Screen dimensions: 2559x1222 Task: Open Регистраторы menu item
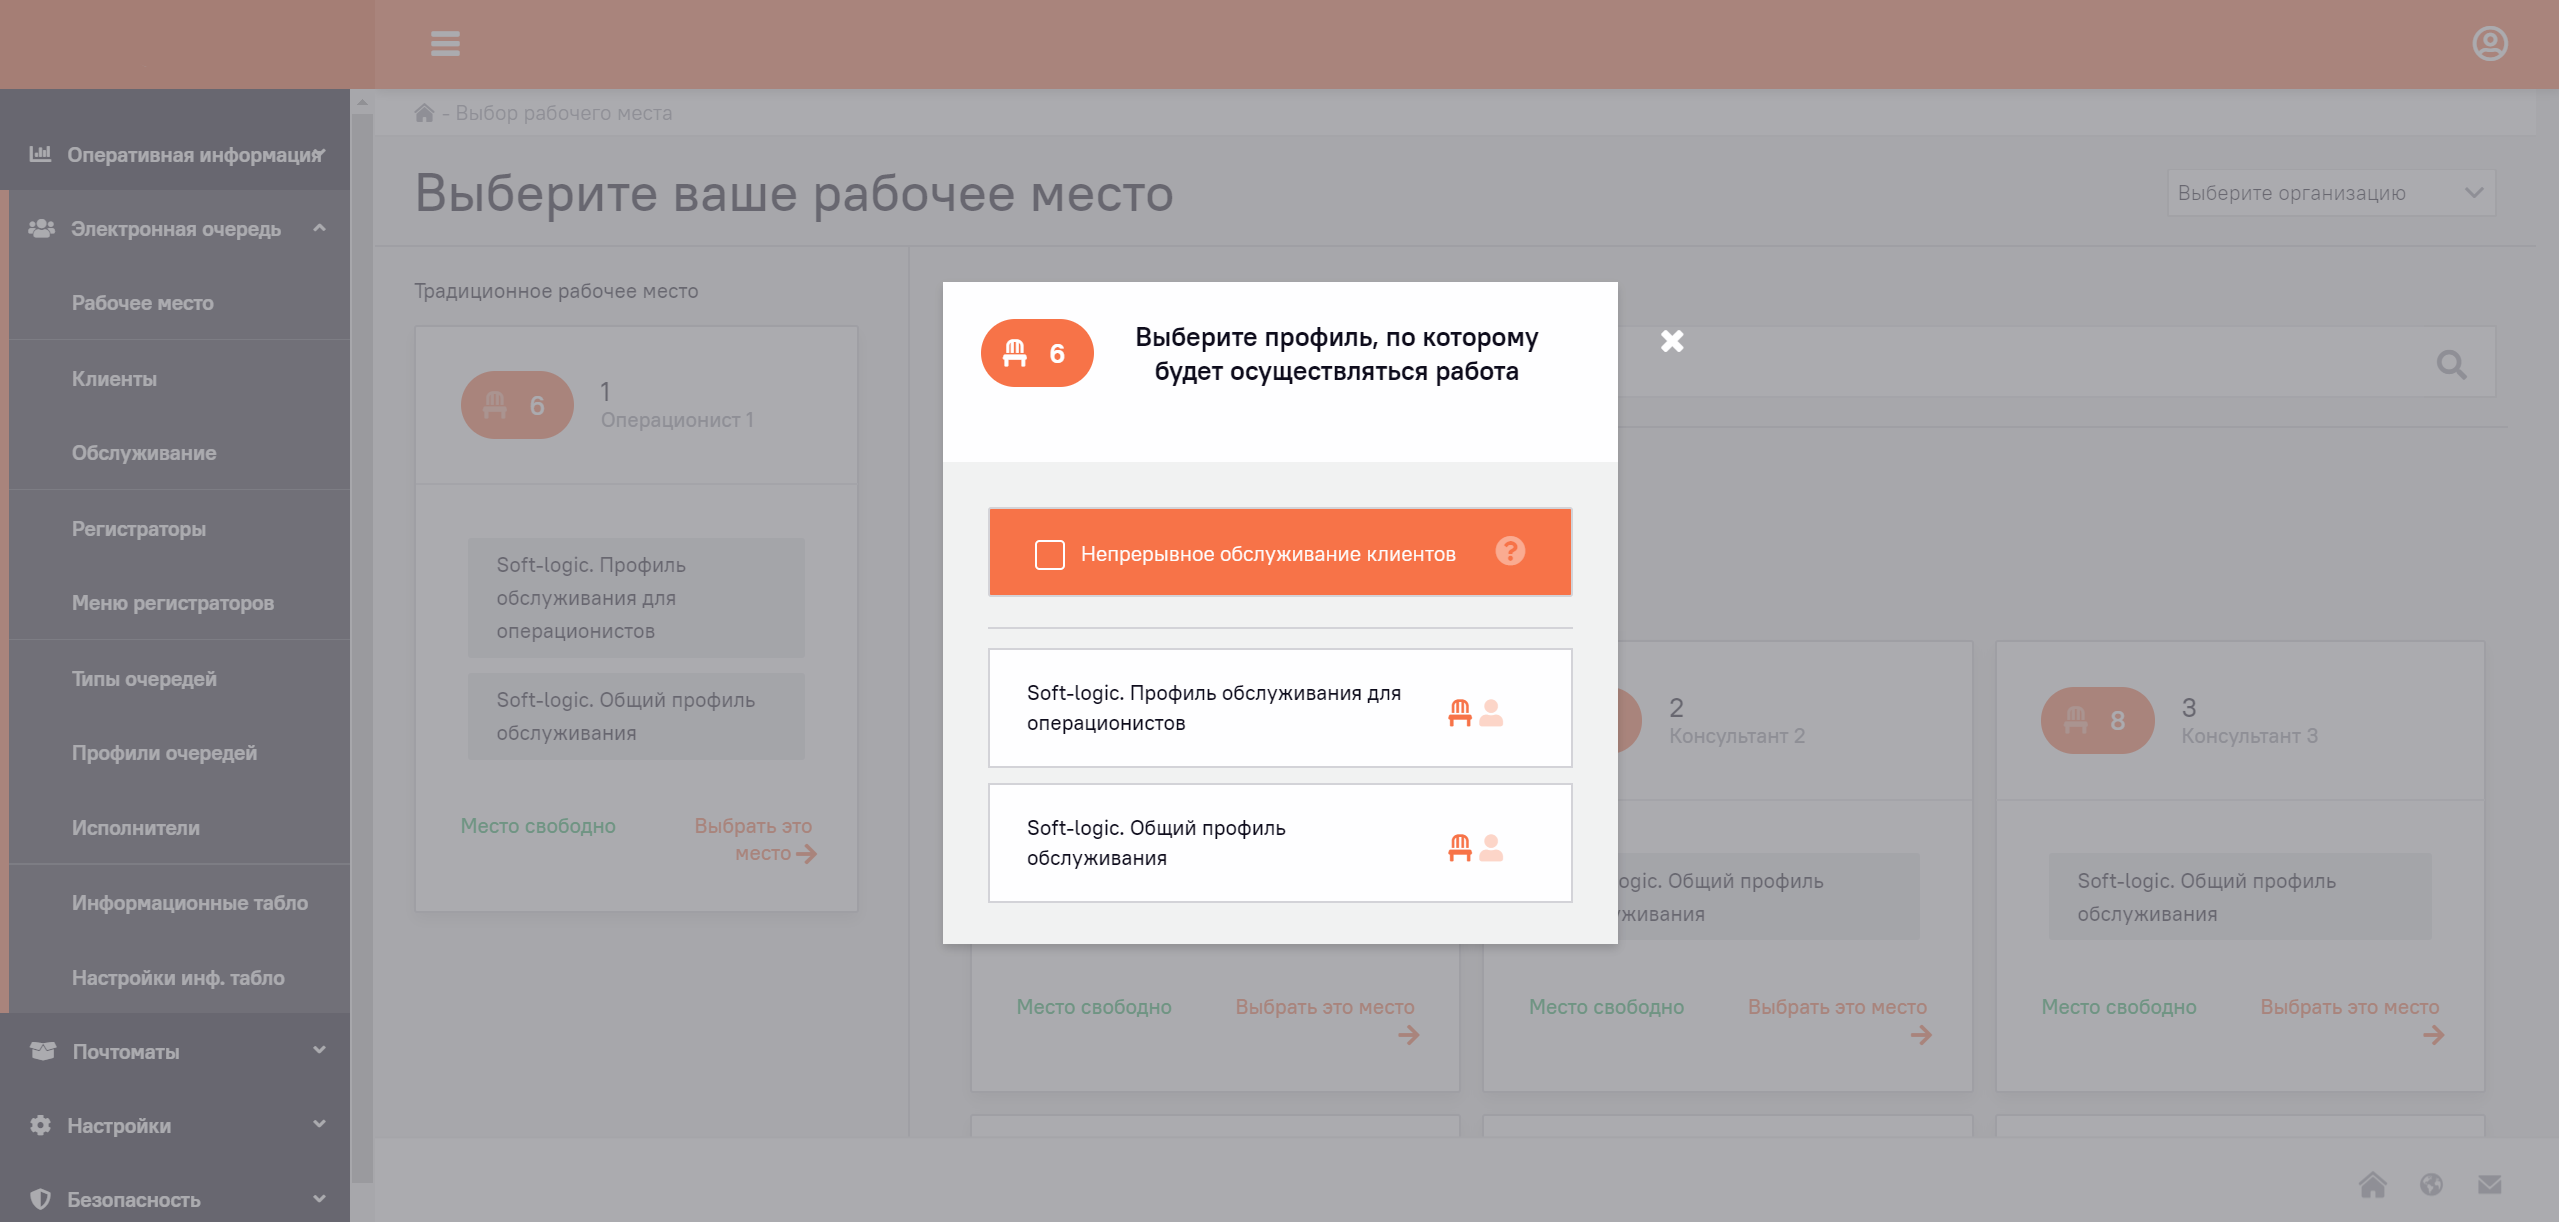click(x=139, y=529)
